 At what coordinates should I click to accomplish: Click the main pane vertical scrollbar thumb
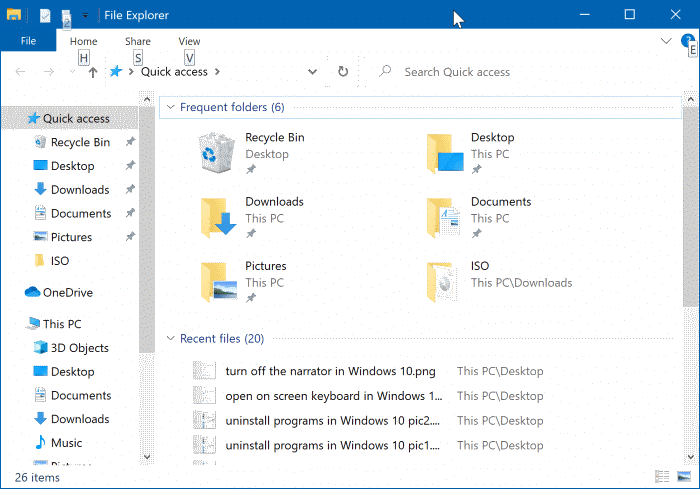[x=690, y=206]
